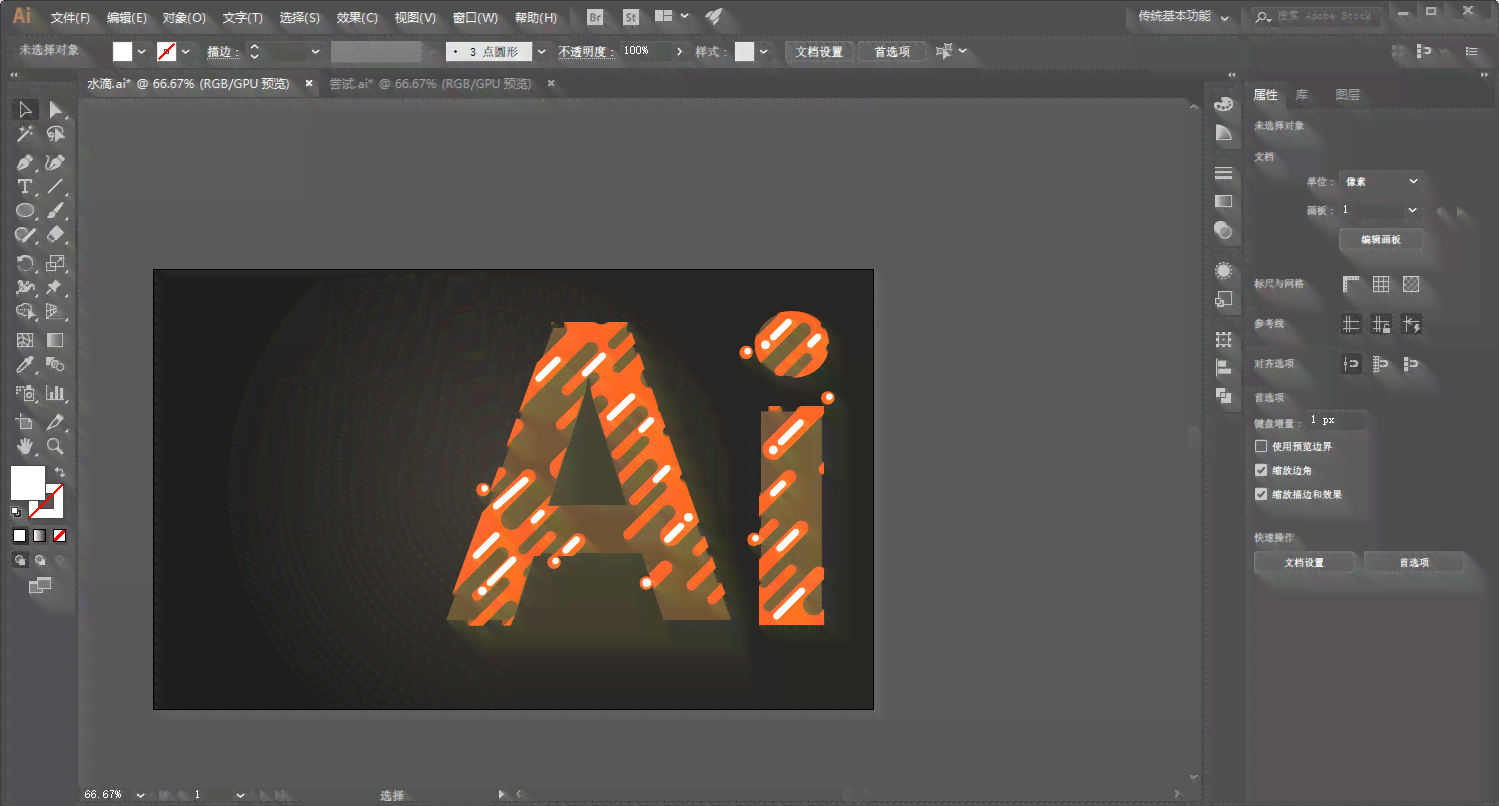Screen dimensions: 1499x806
Task: Open the Transparency panel icon
Action: 1223,230
